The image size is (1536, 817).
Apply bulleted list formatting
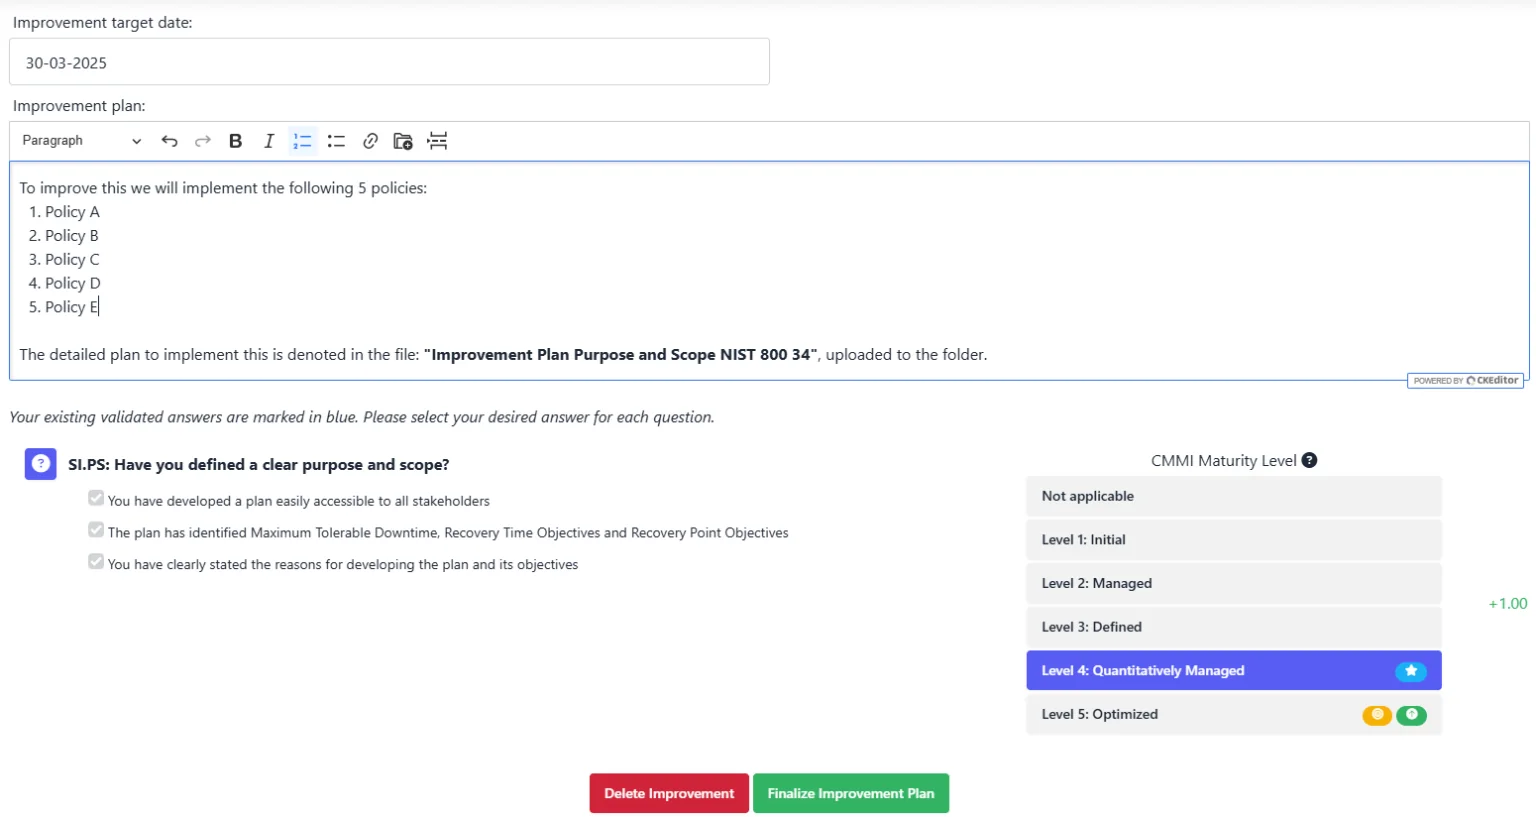point(336,141)
